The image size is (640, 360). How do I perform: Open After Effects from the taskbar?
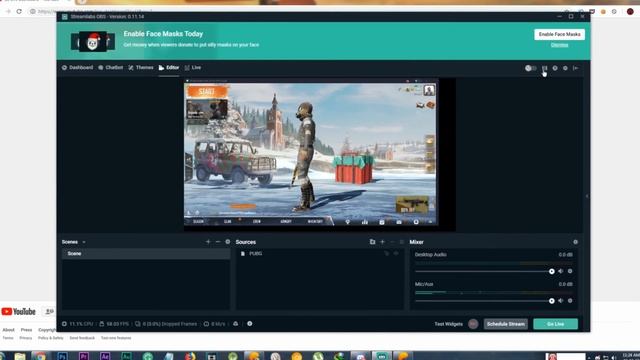(x=105, y=356)
